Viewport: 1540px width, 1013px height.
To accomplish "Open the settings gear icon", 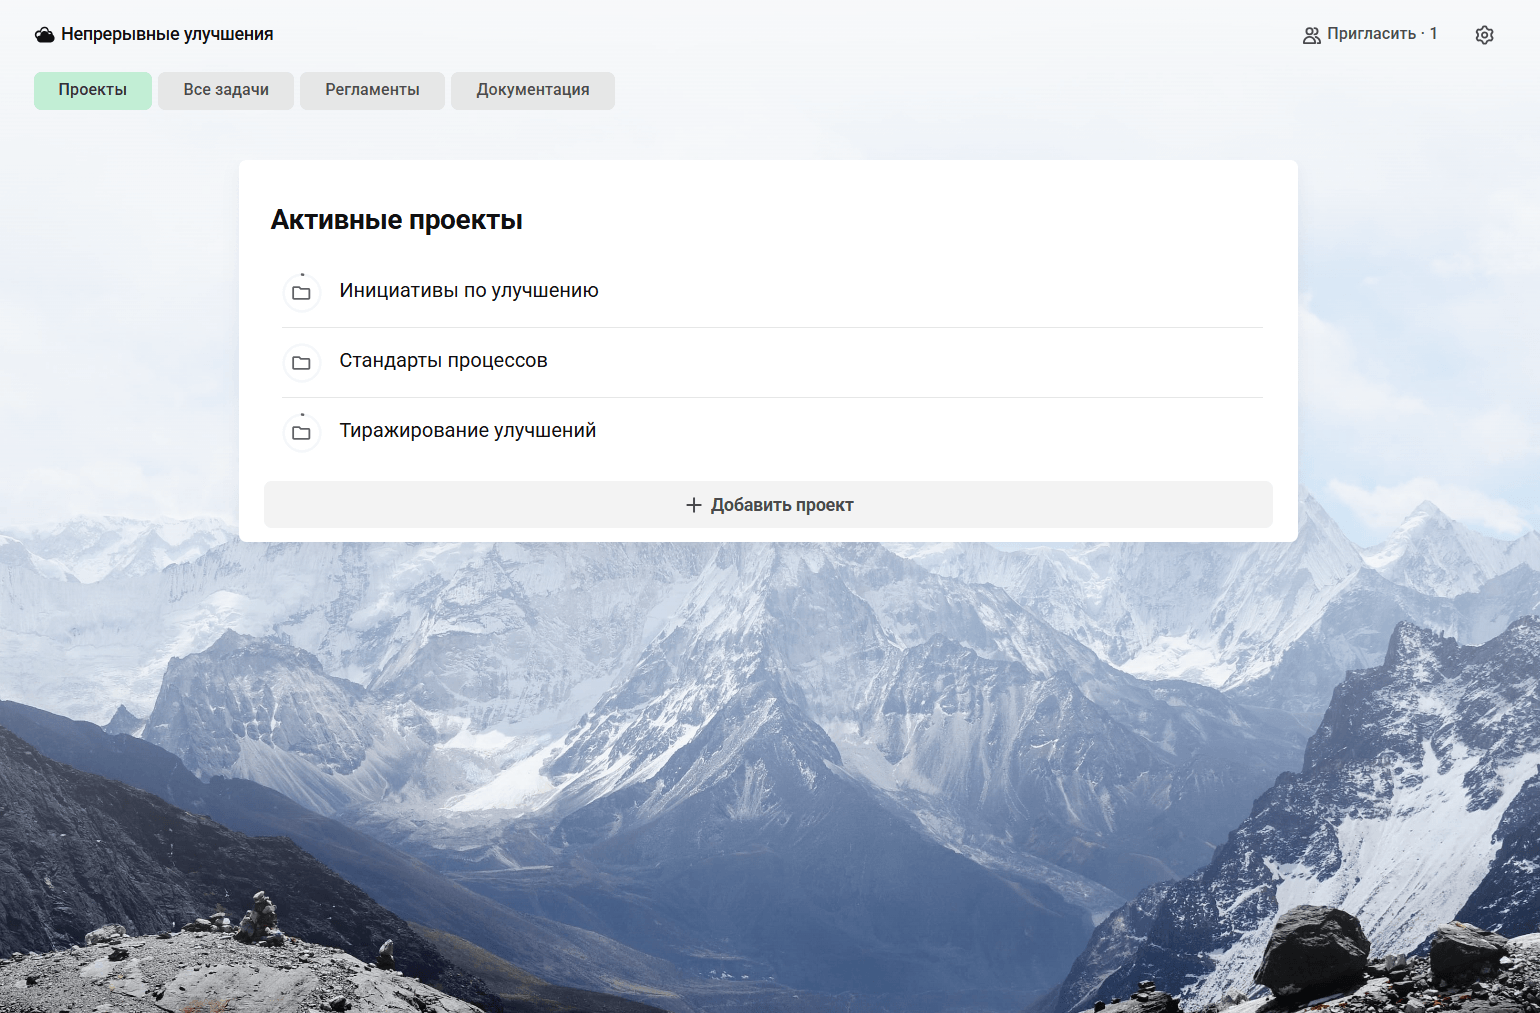I will tap(1484, 35).
